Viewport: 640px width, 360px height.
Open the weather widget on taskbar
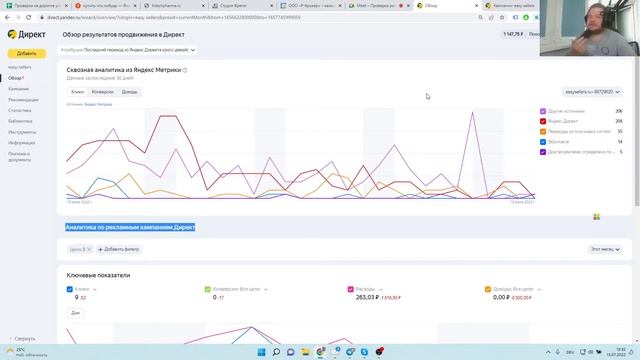(x=27, y=352)
